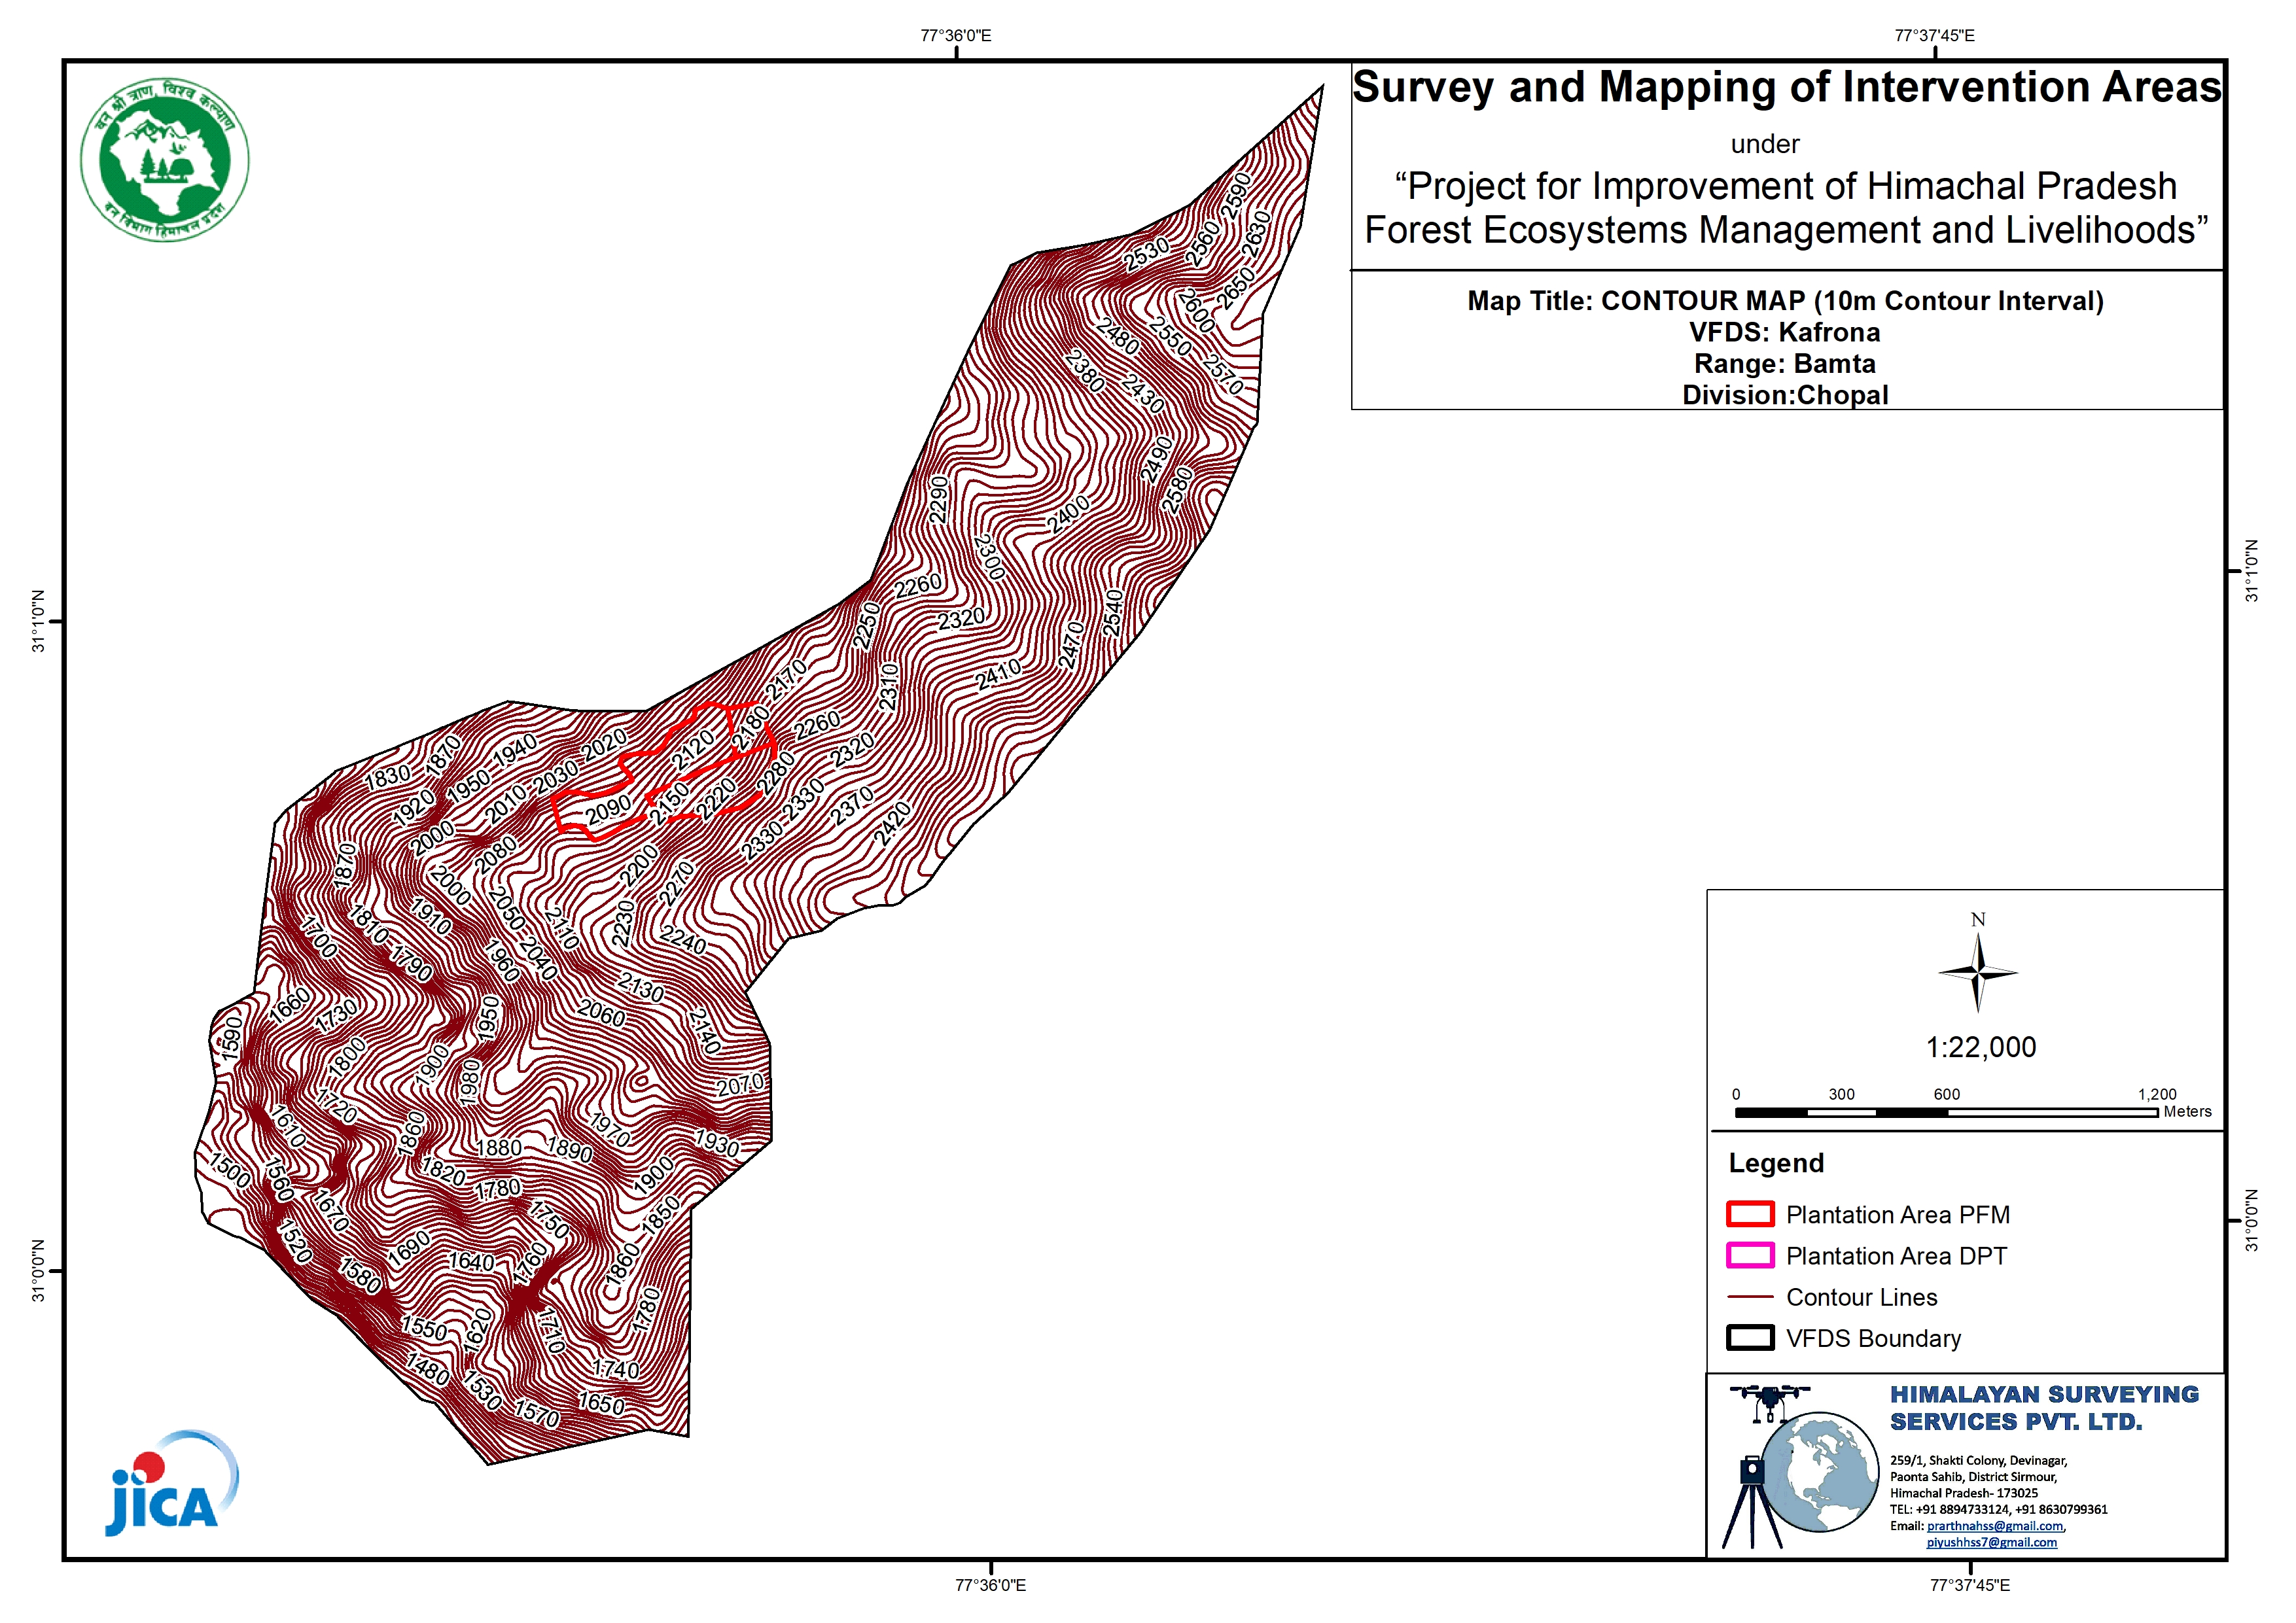Click the TEL phone number line
This screenshot has width=2296, height=1623.
tap(1998, 1509)
